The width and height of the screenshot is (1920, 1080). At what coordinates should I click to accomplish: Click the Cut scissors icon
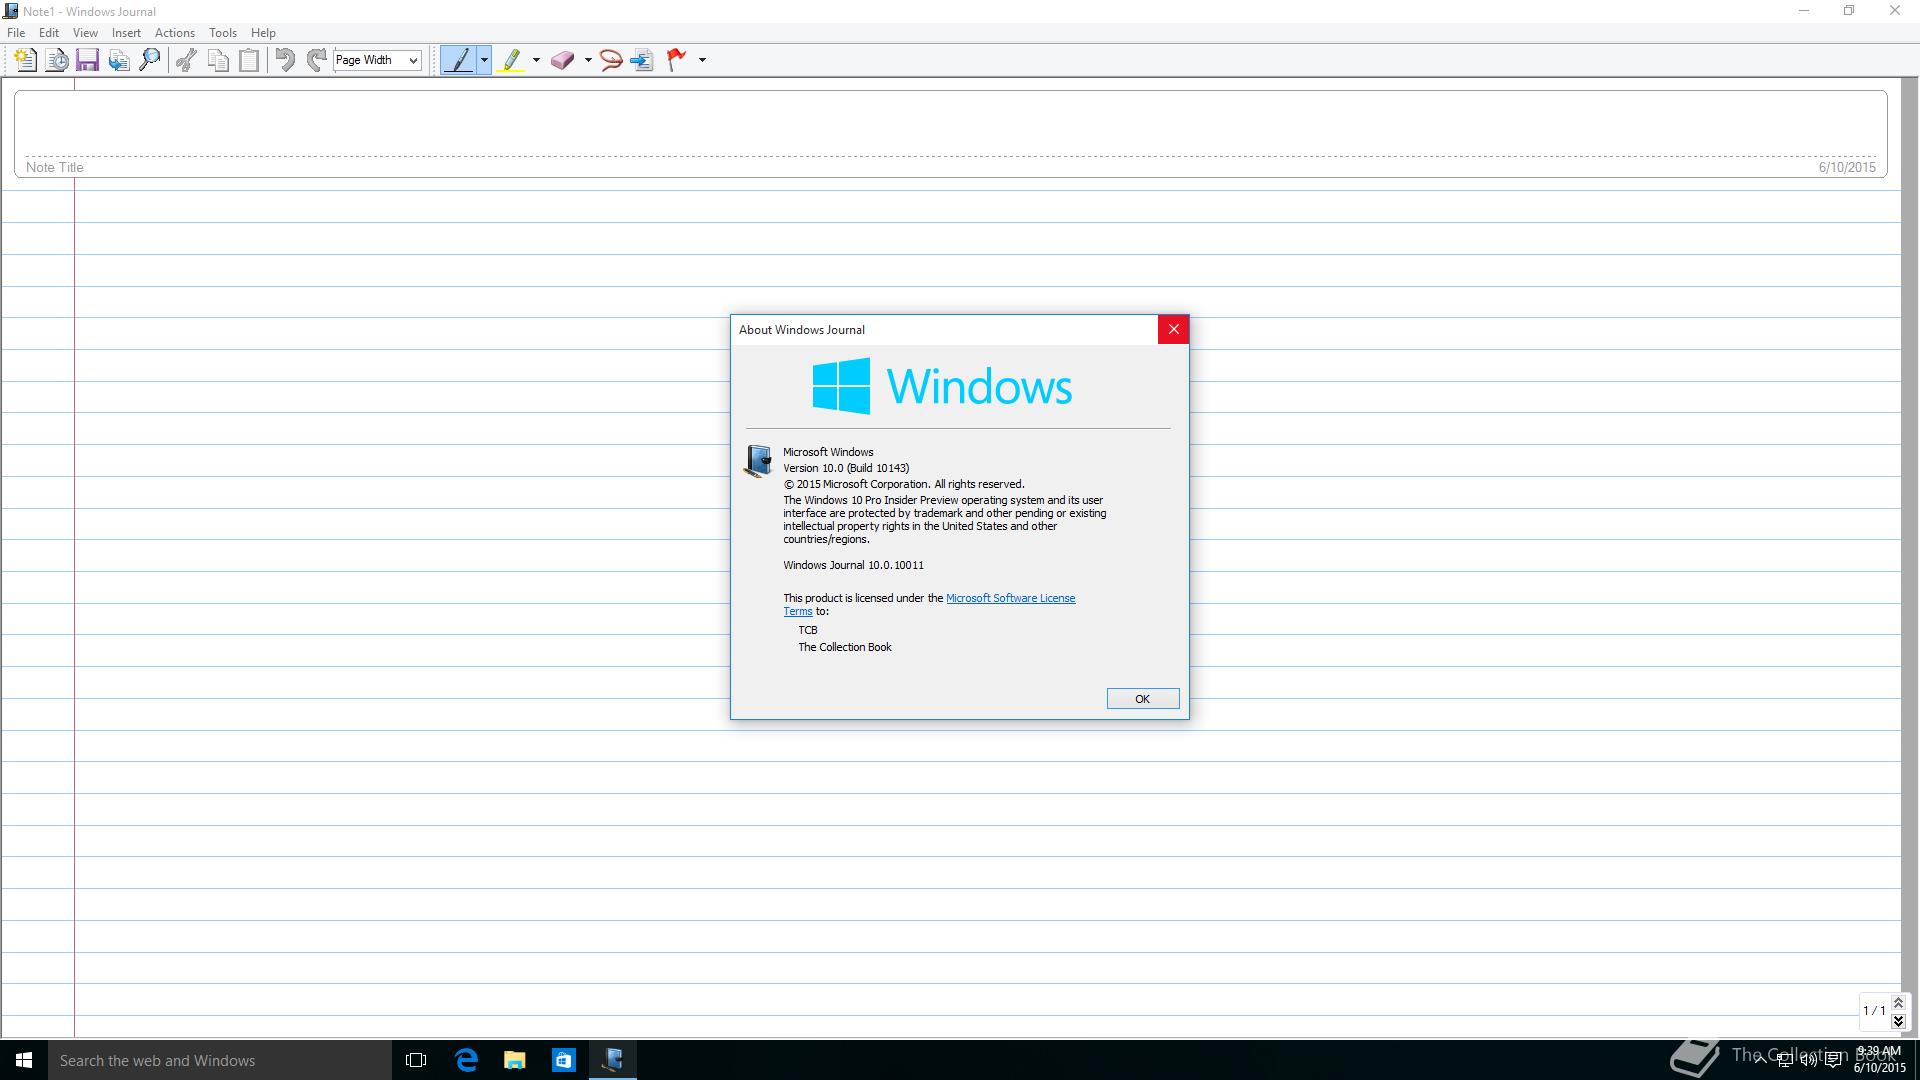pyautogui.click(x=186, y=60)
